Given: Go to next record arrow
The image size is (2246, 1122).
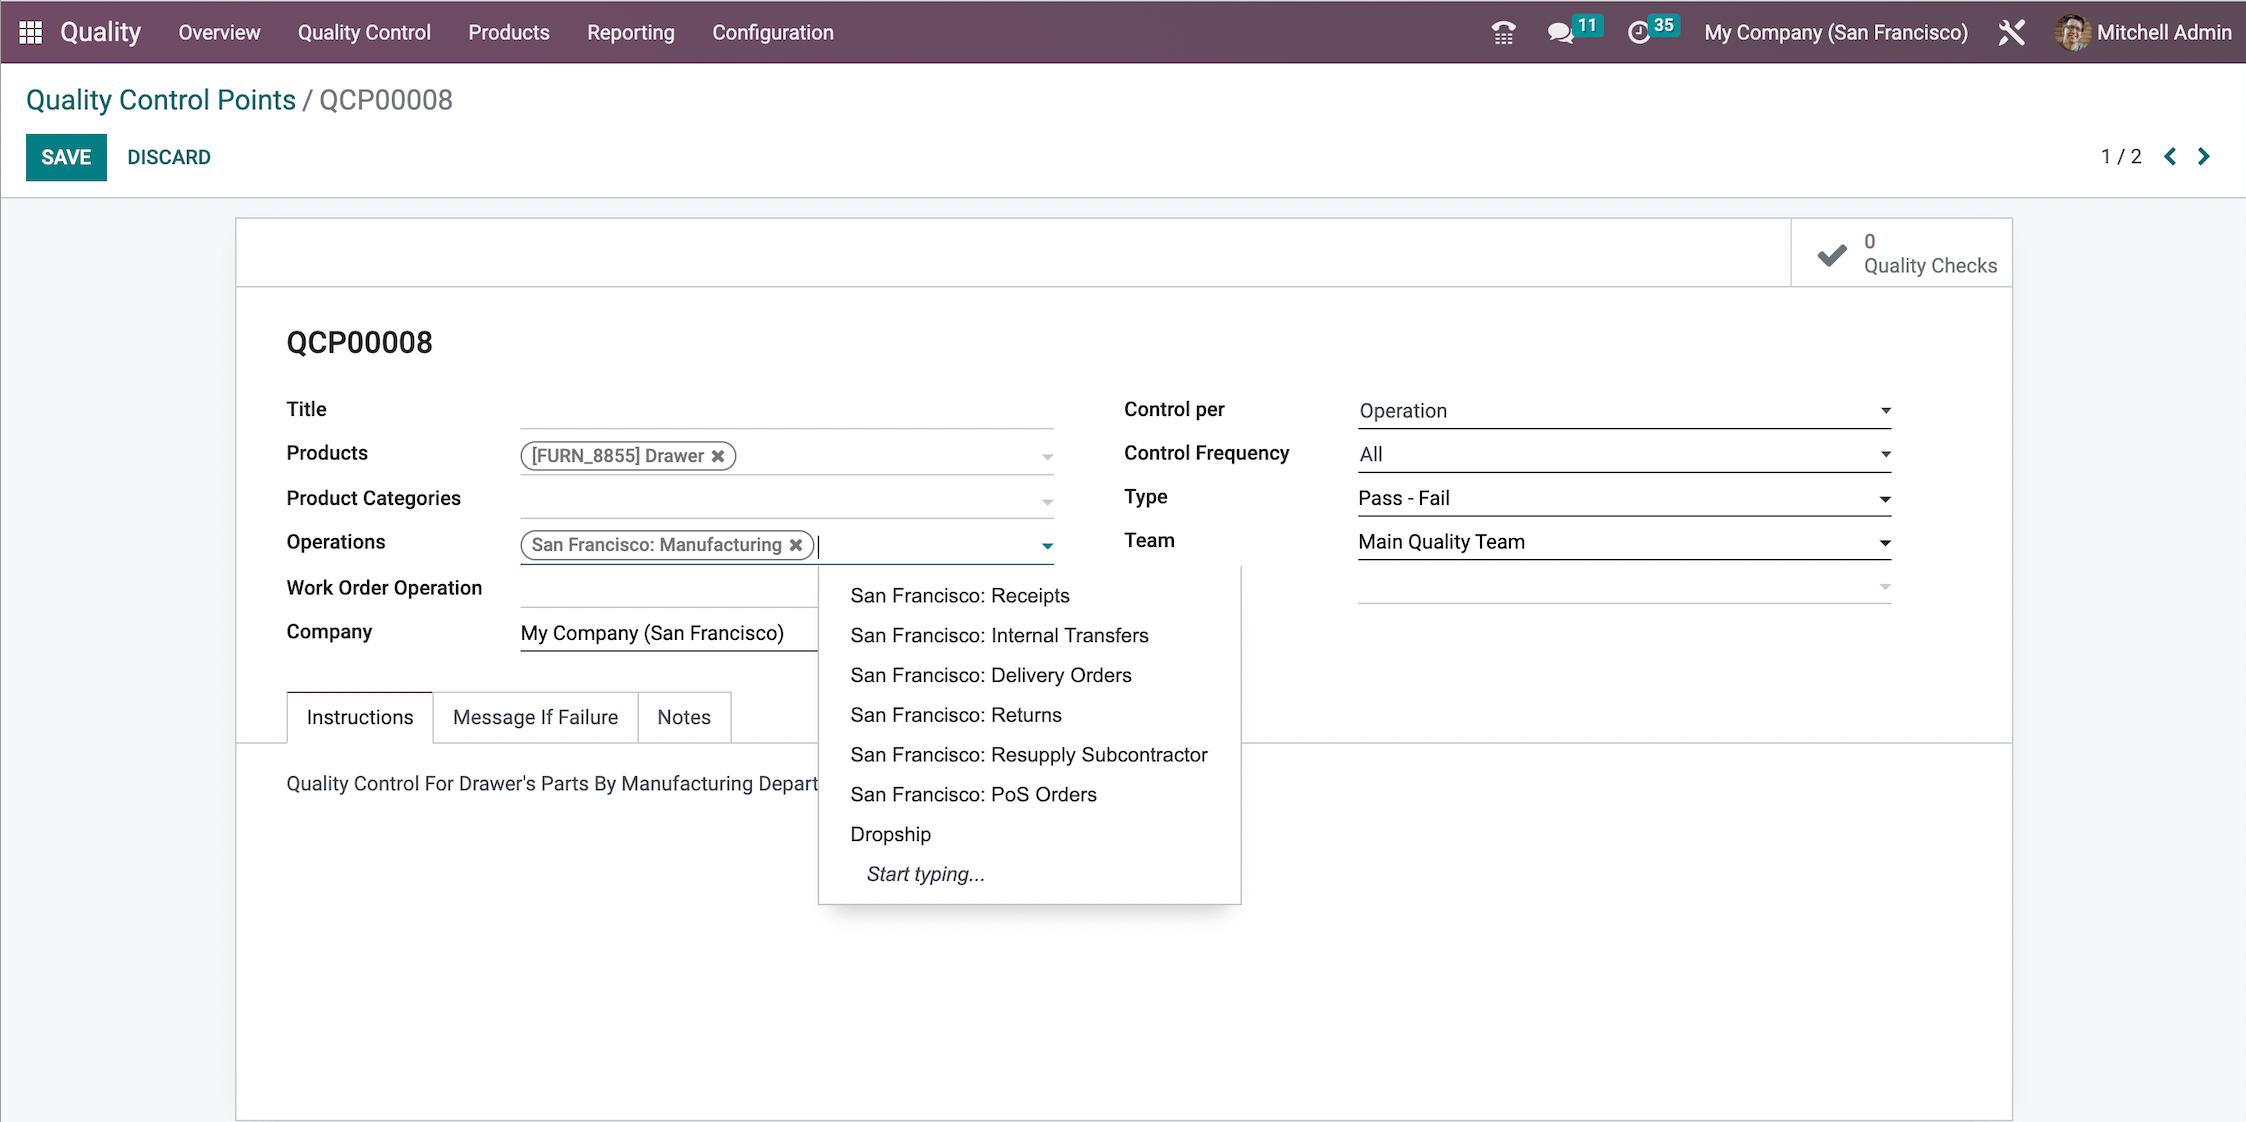Looking at the screenshot, I should (x=2204, y=157).
